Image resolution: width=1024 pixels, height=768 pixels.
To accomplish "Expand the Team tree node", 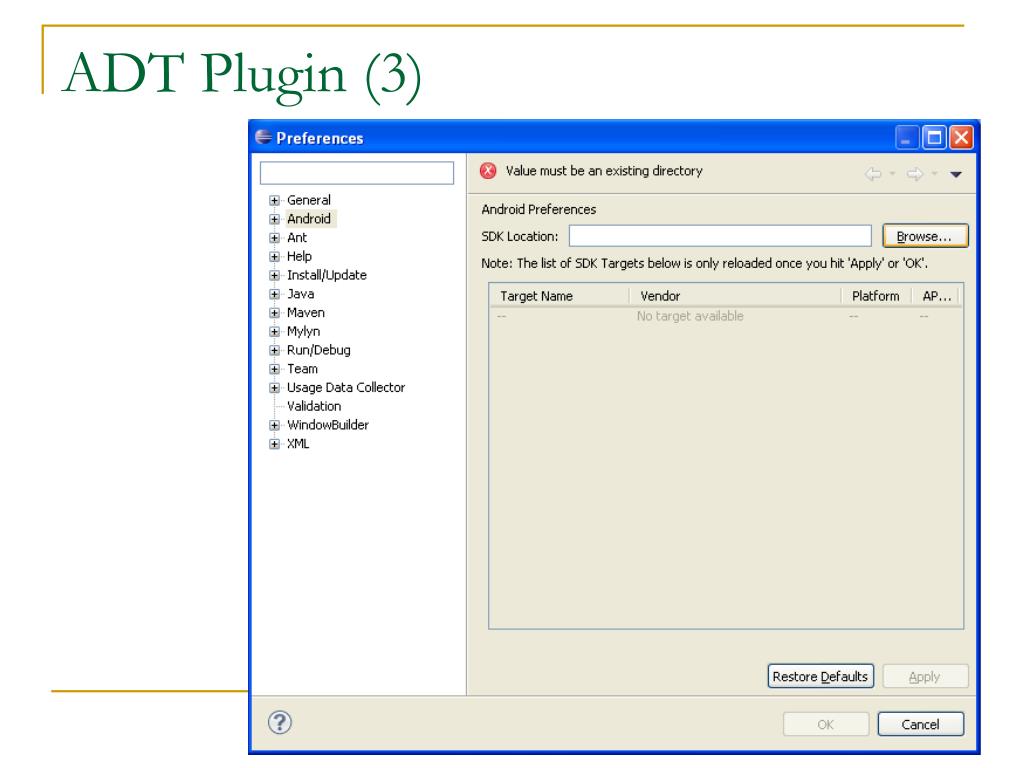I will [x=274, y=369].
